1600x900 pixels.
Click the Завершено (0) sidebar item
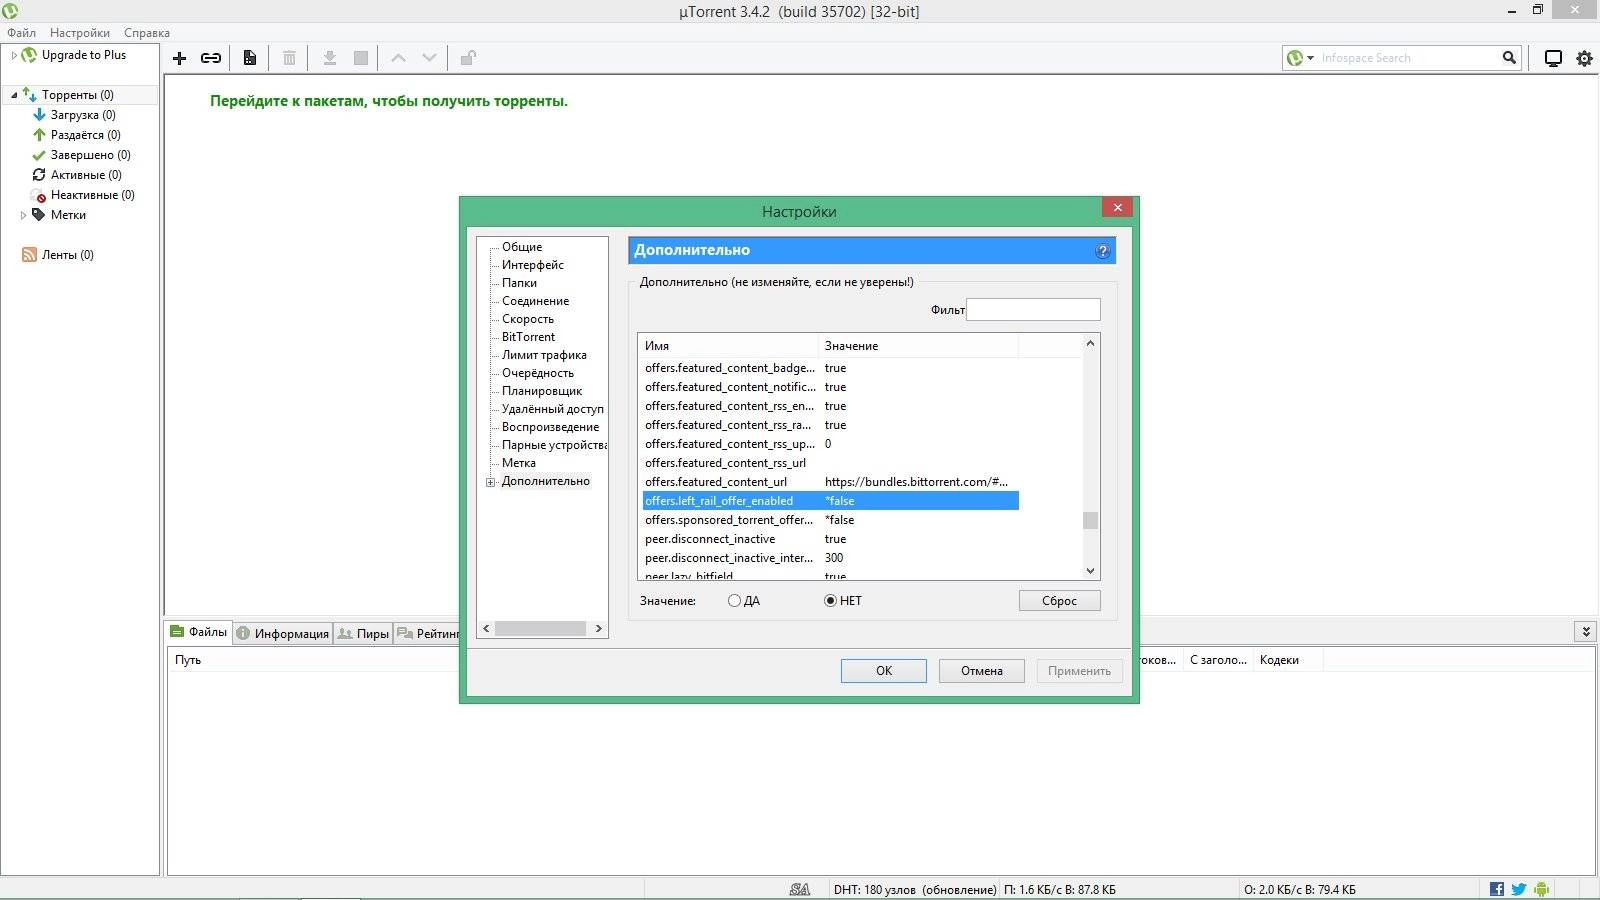pos(90,155)
